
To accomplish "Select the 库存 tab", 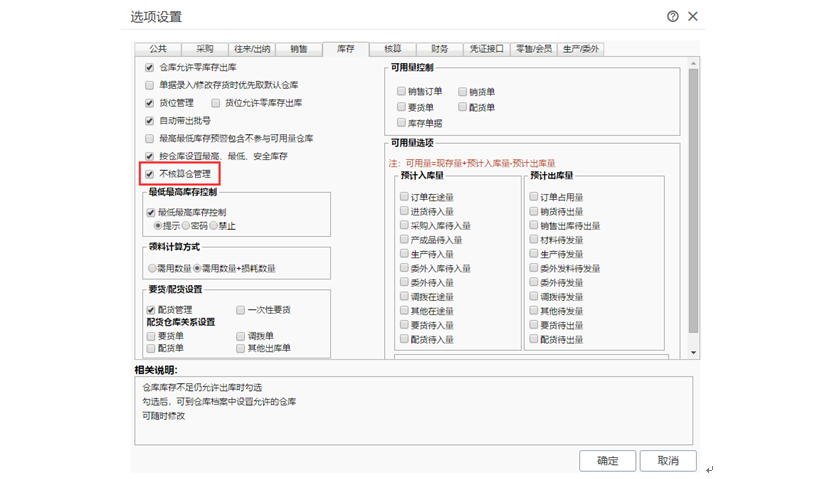I will (x=345, y=49).
